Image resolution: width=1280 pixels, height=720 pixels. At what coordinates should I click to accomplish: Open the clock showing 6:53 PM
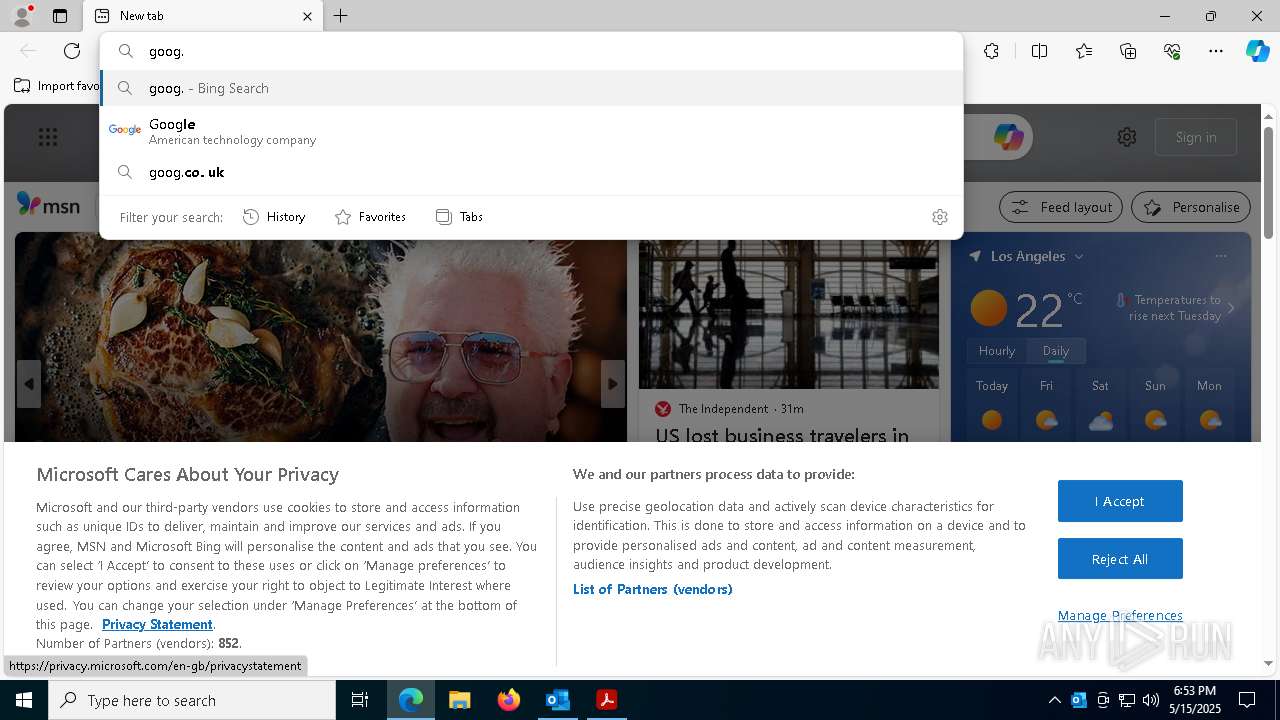(x=1195, y=700)
